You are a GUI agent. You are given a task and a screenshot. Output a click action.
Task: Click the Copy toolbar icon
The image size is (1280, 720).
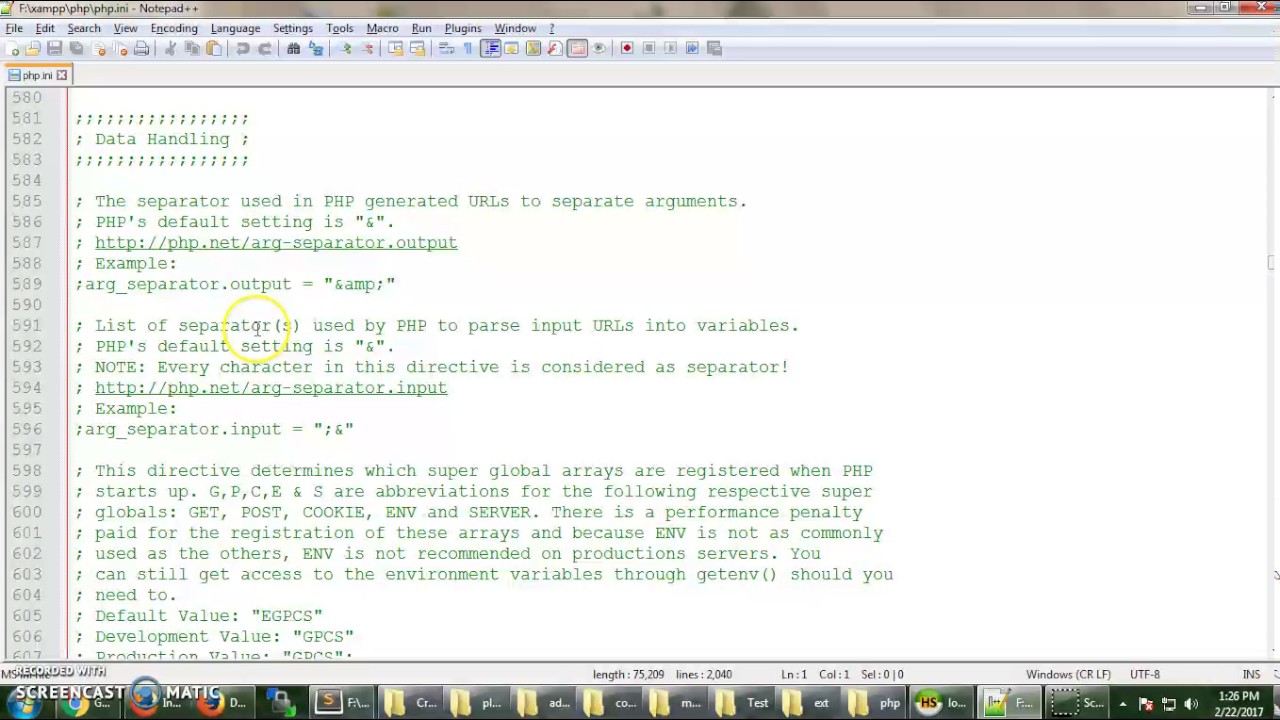192,48
